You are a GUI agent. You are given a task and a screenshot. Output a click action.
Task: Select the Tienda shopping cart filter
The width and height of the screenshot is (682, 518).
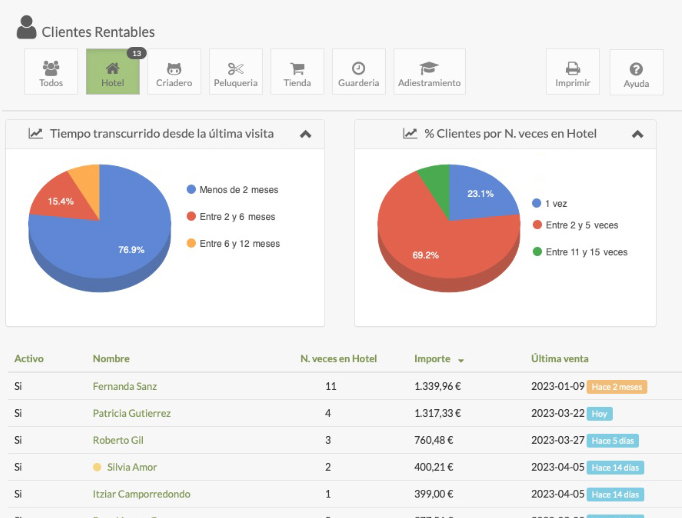tap(297, 72)
